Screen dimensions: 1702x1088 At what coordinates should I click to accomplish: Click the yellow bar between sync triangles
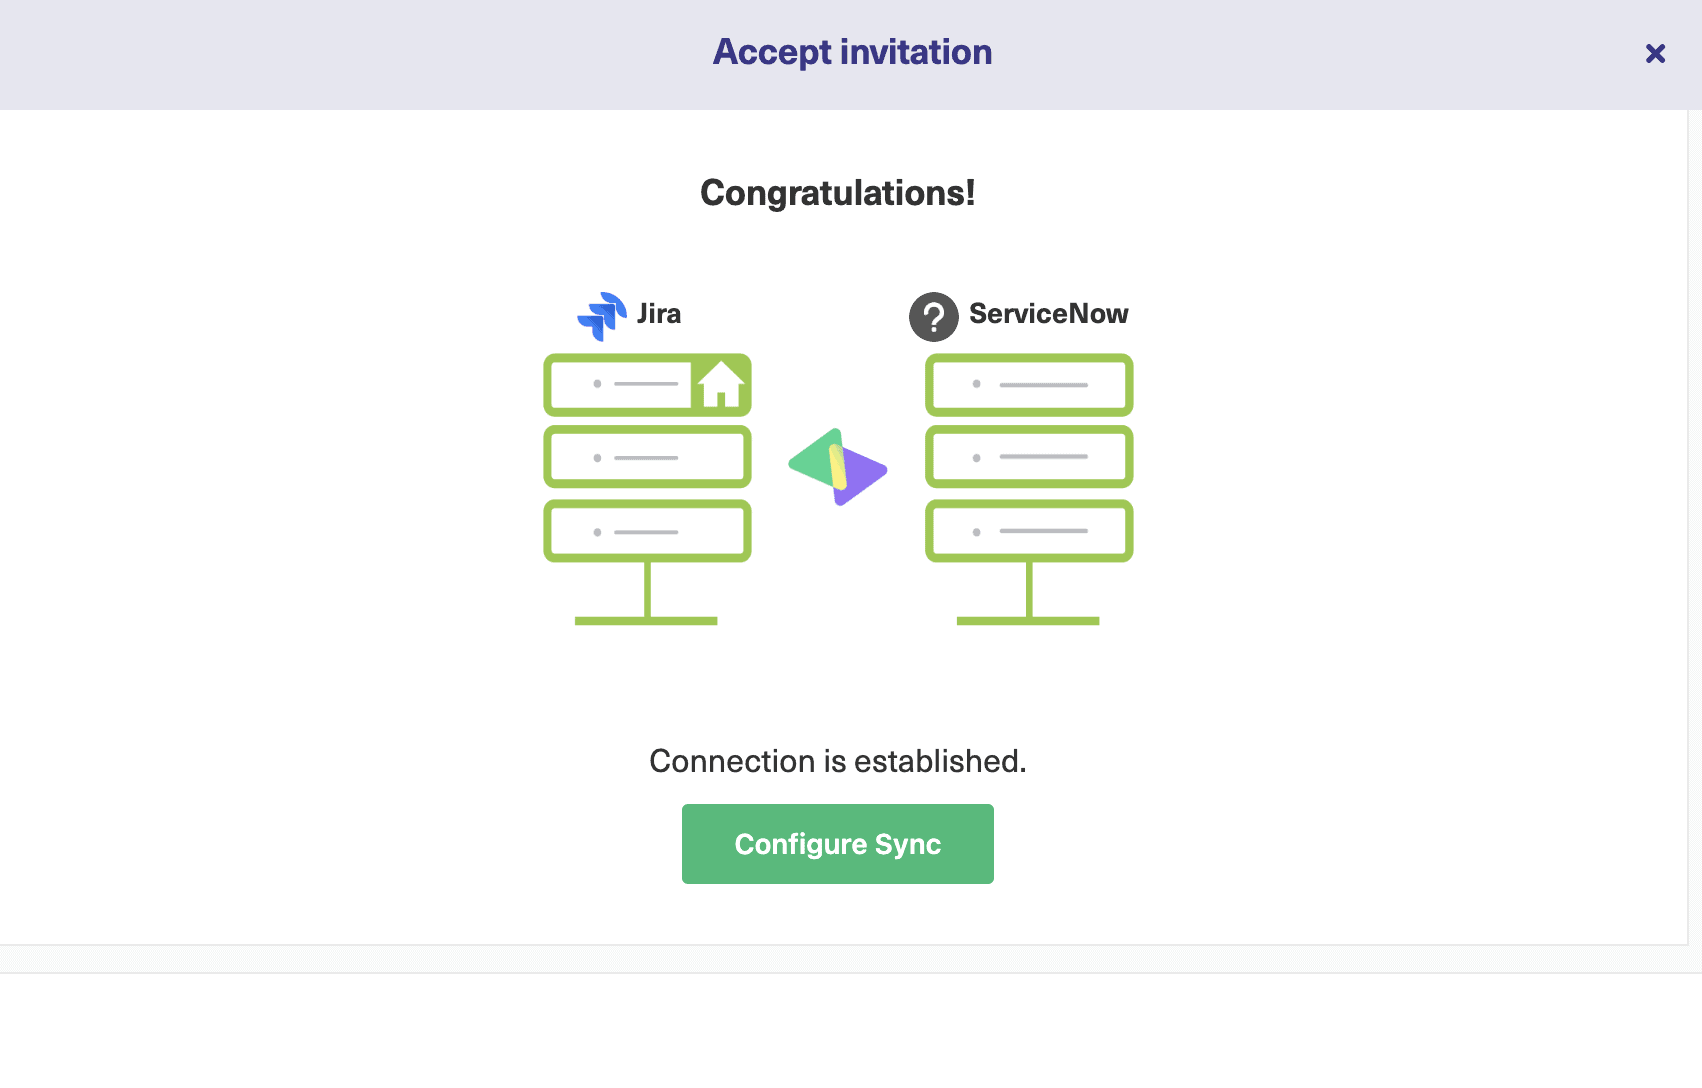(x=840, y=468)
